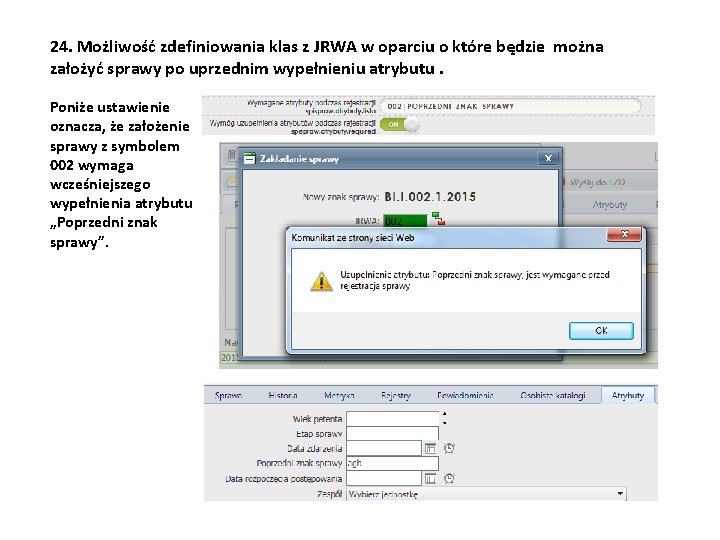The height and width of the screenshot is (540, 720).
Task: Click the Etap sprawy input field
Action: point(393,433)
